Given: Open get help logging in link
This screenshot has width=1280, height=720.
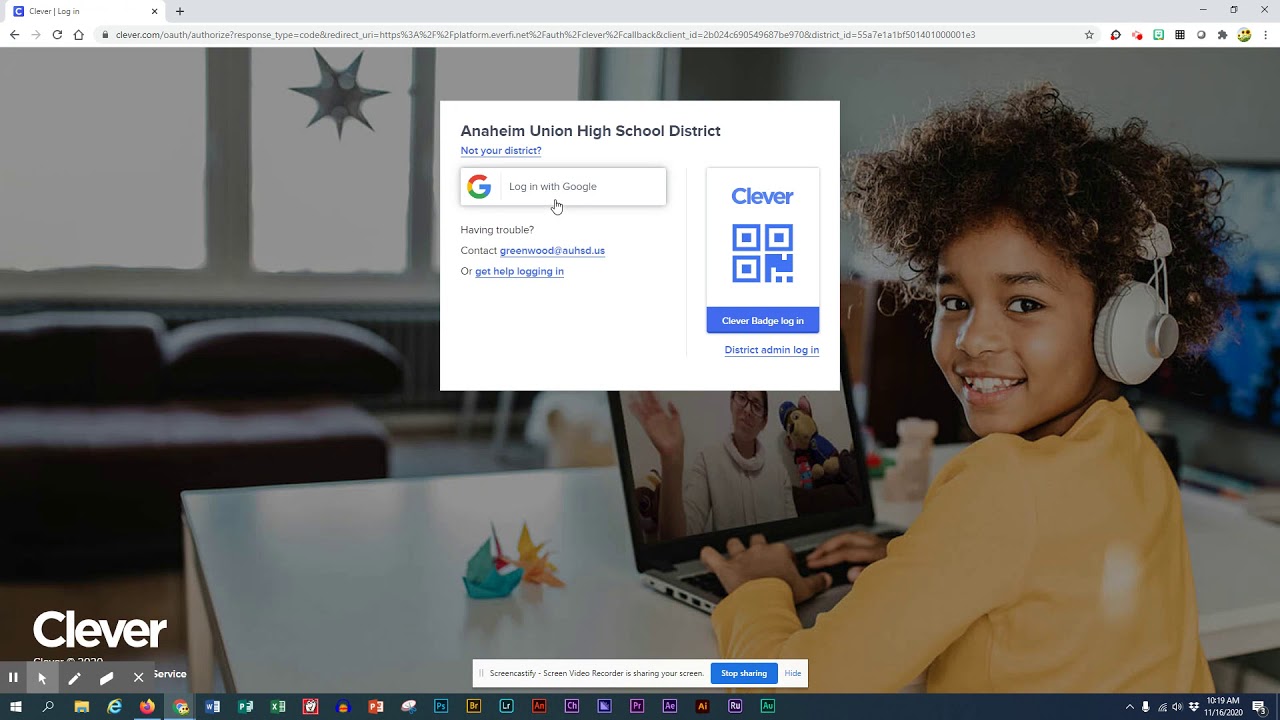Looking at the screenshot, I should click(x=519, y=272).
